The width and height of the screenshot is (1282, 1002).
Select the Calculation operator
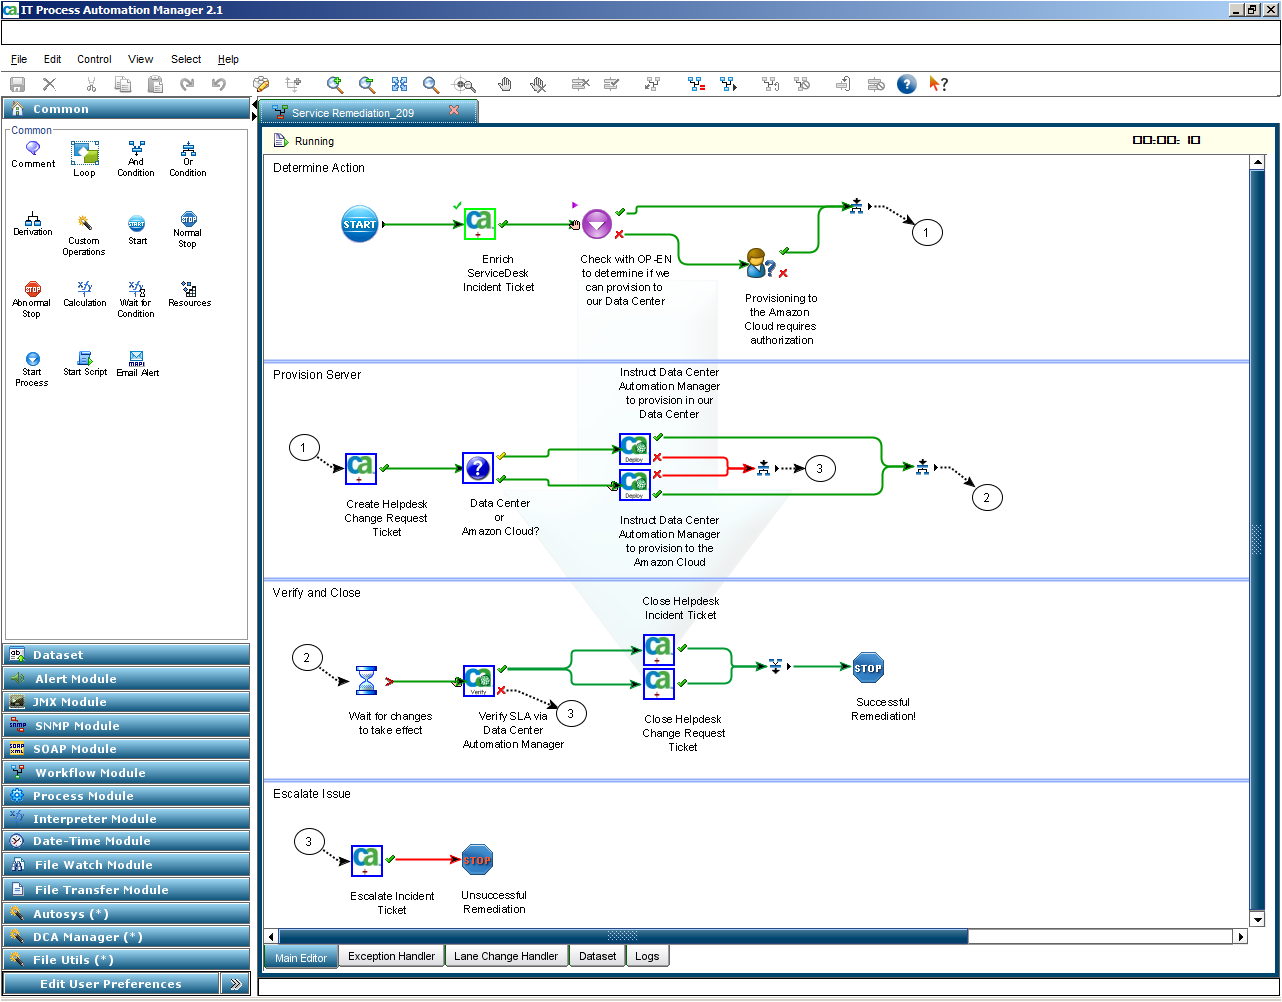pos(85,294)
